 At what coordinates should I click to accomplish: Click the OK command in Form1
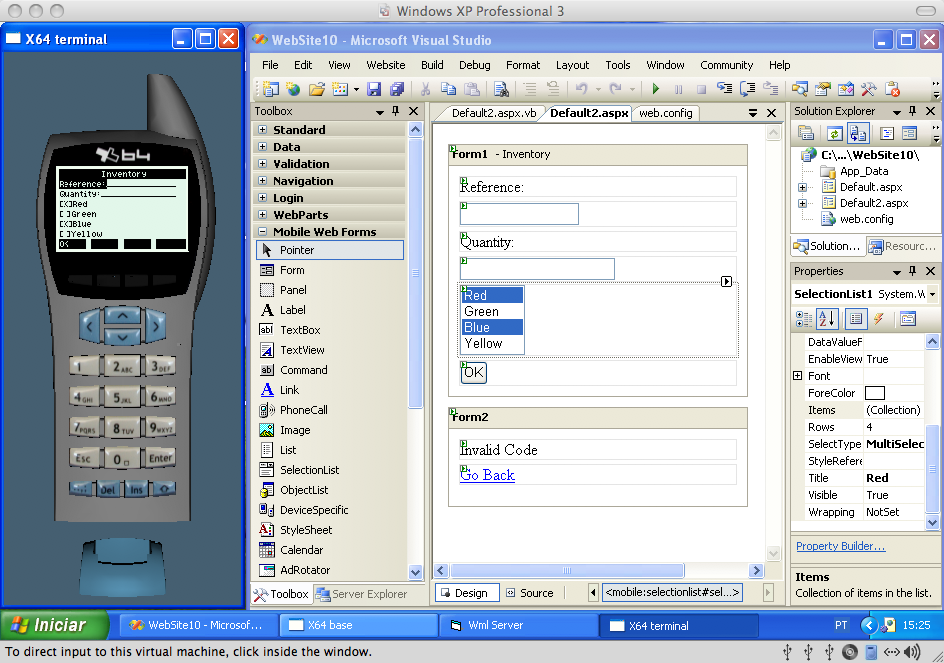pos(473,372)
